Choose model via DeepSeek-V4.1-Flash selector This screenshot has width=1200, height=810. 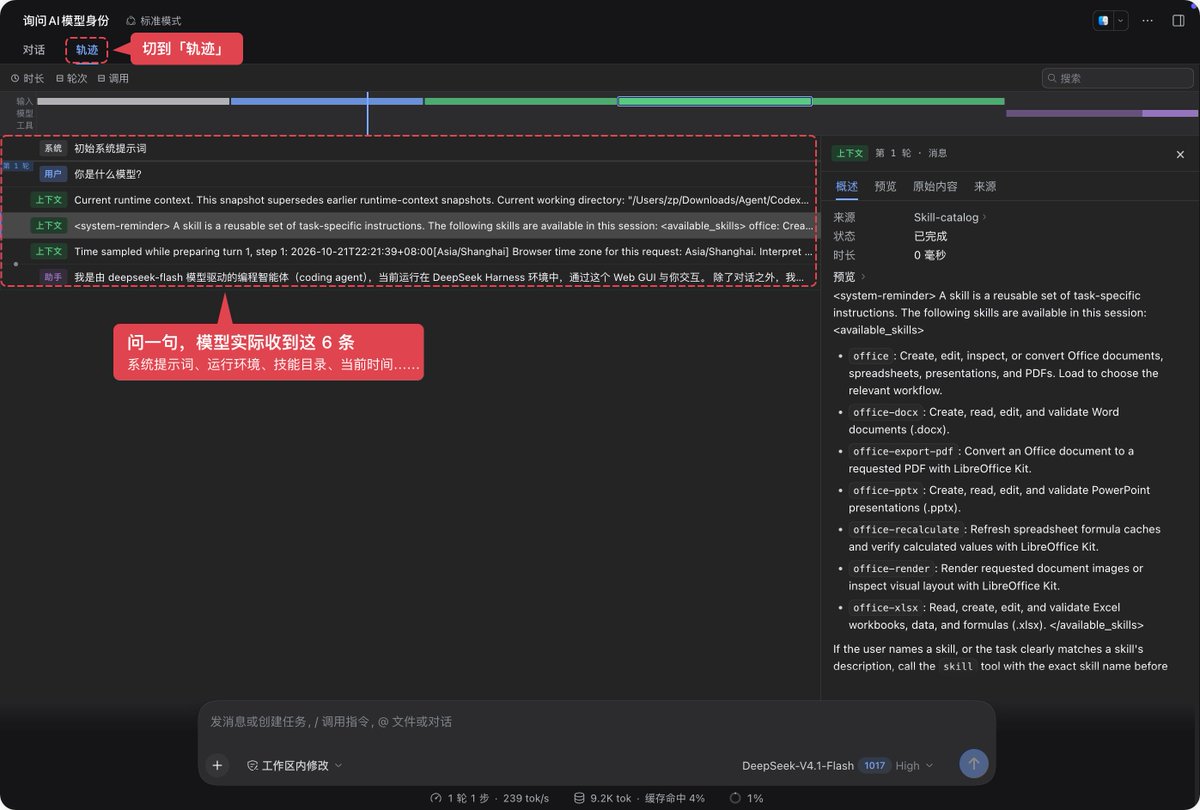797,766
